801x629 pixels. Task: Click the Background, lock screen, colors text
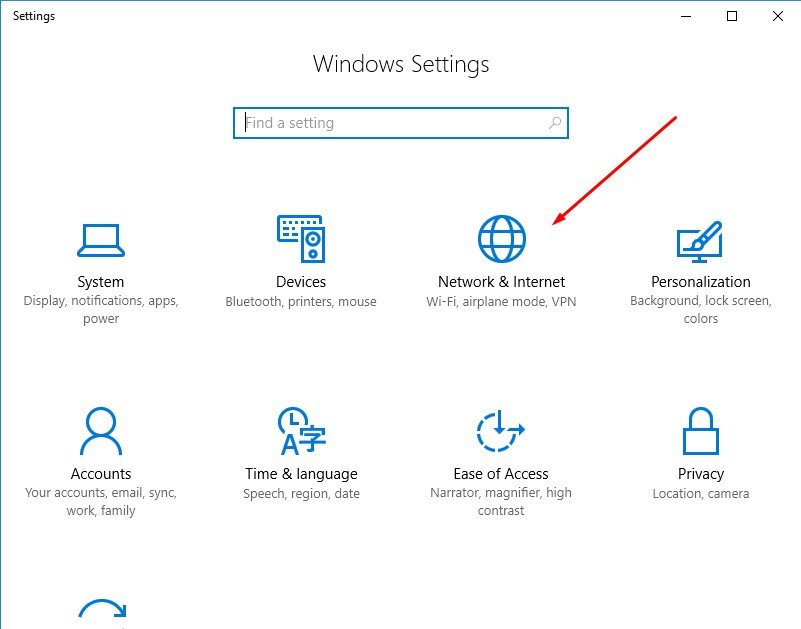701,309
